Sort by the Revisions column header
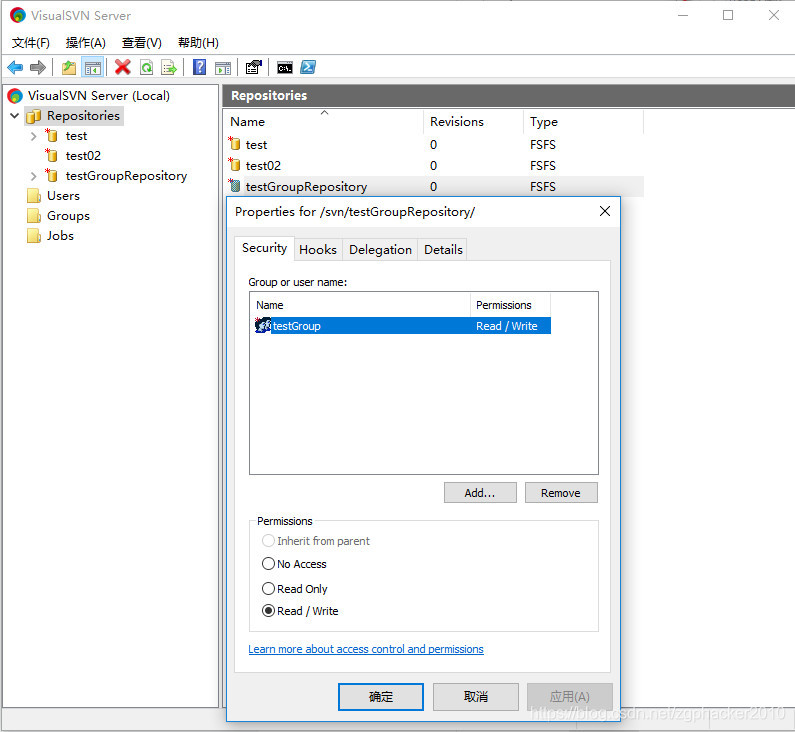 click(x=473, y=122)
